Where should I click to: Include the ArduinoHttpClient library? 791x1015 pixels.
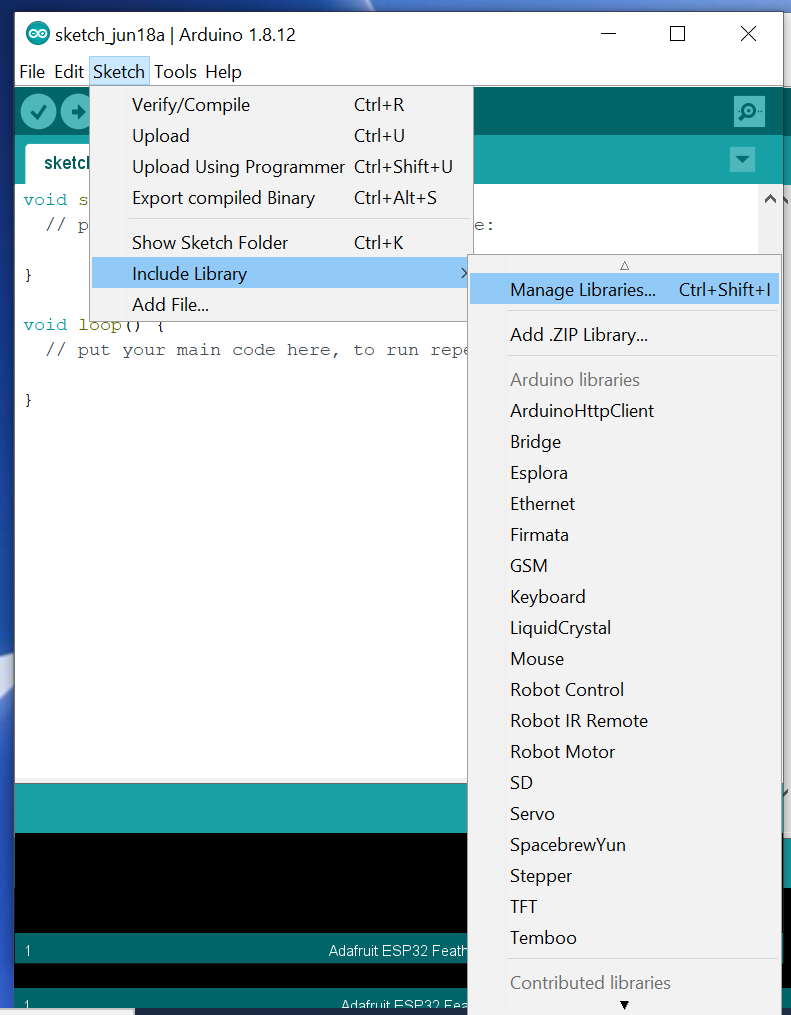[x=582, y=411]
